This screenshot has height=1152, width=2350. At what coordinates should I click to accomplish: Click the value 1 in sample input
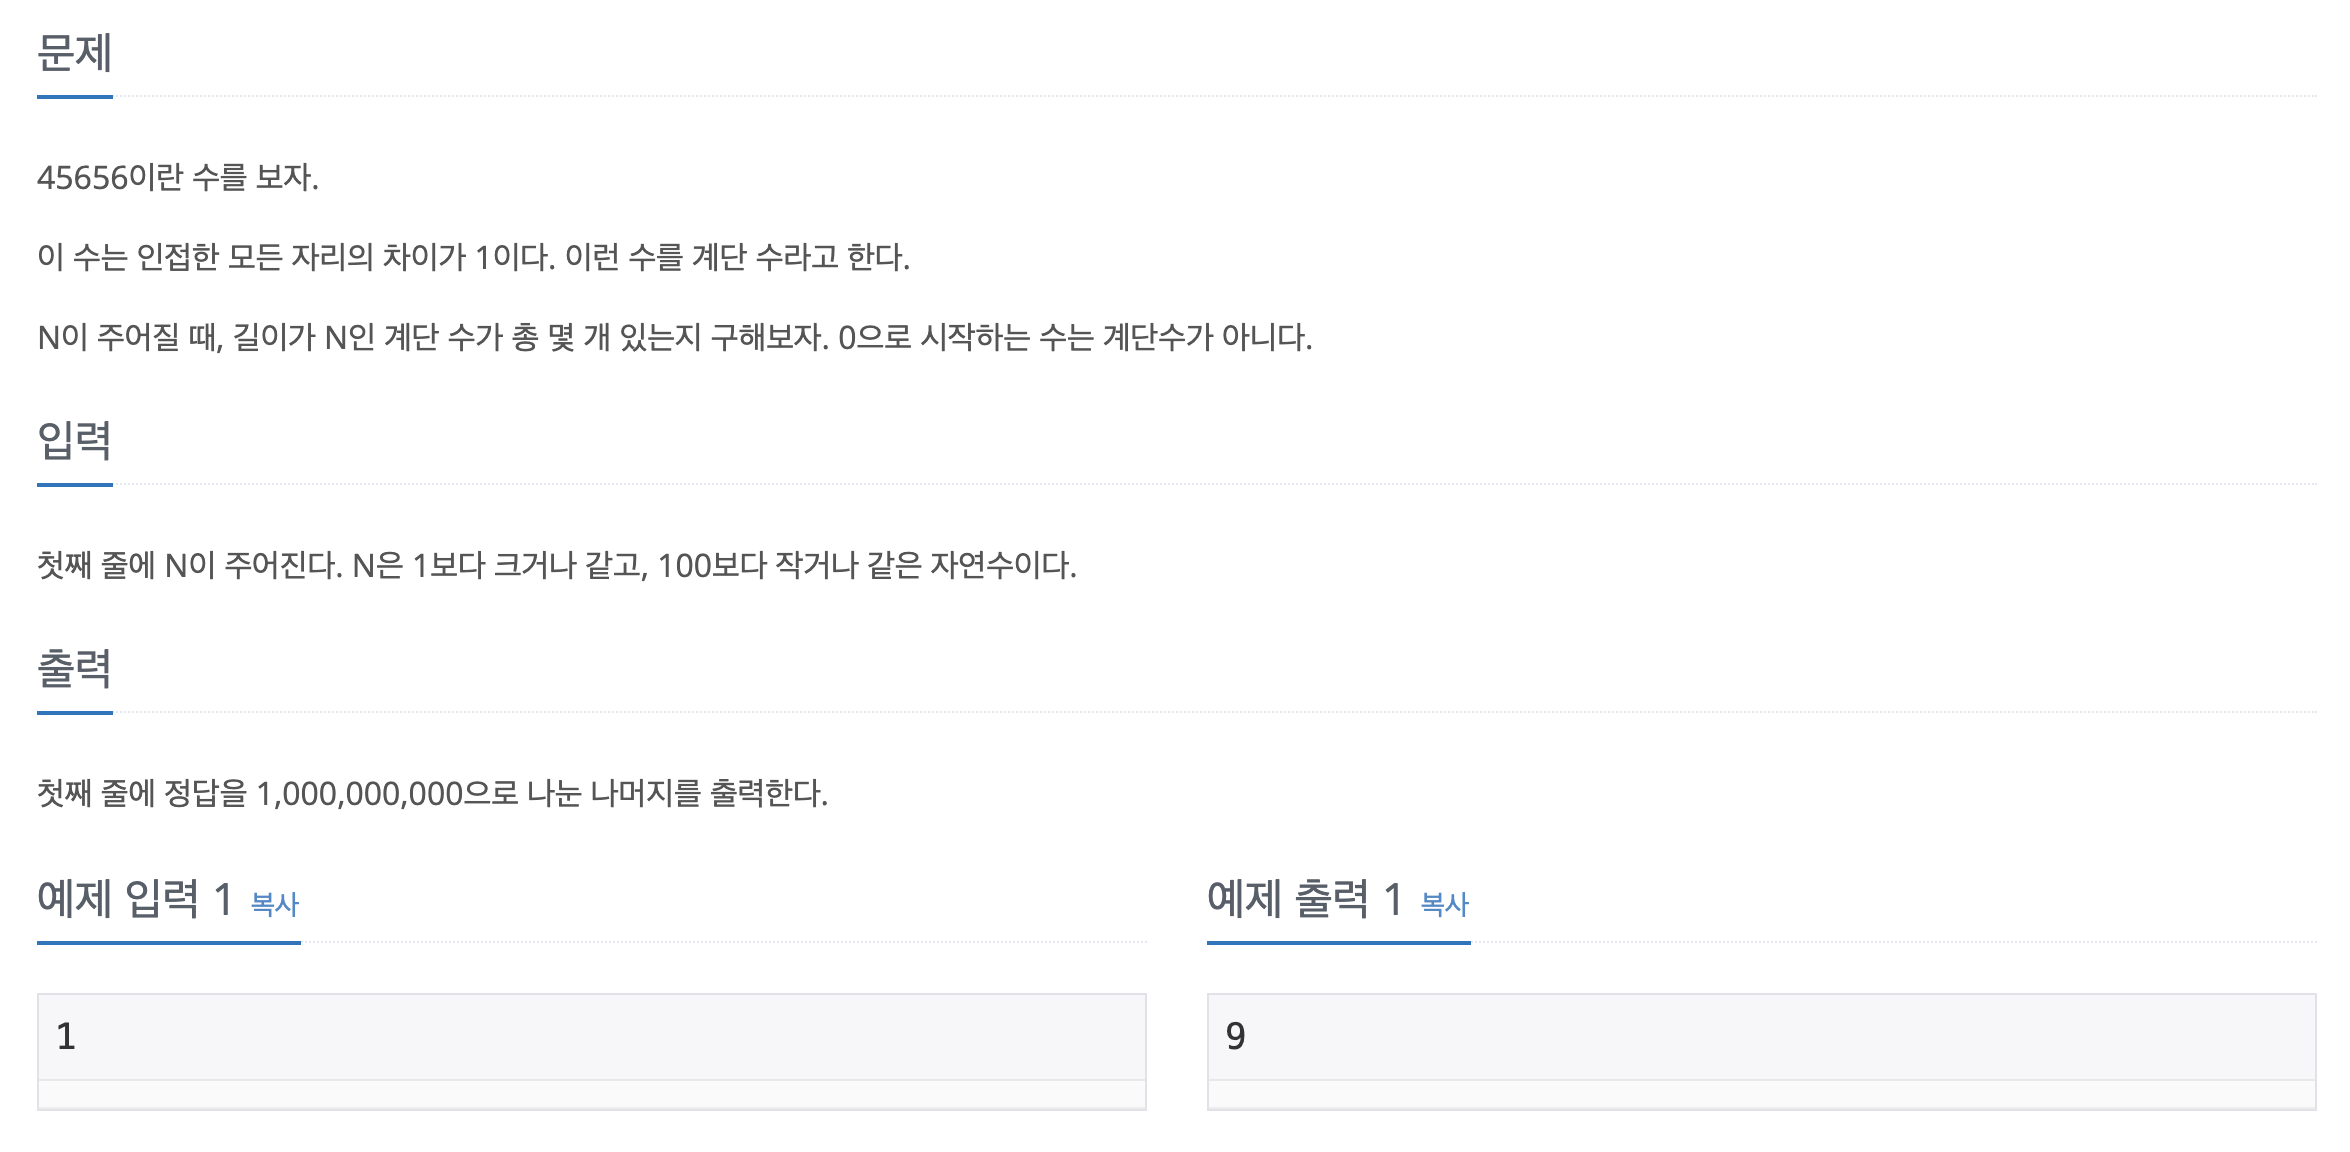pyautogui.click(x=66, y=1037)
